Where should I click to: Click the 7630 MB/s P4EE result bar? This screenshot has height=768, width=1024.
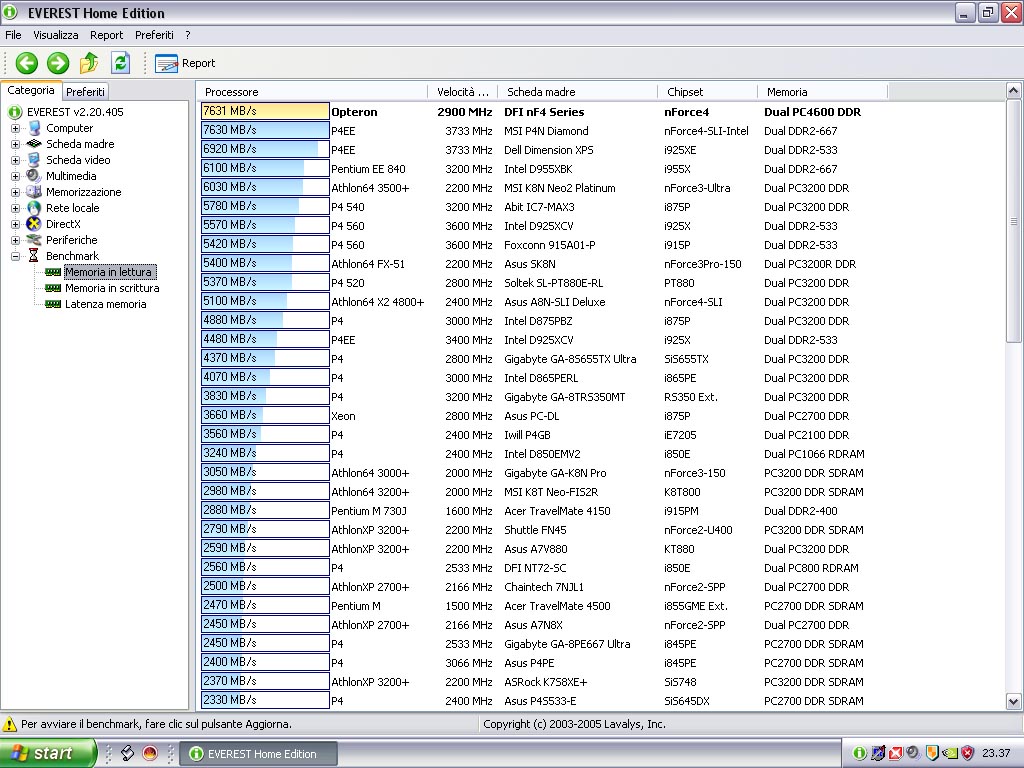click(265, 131)
